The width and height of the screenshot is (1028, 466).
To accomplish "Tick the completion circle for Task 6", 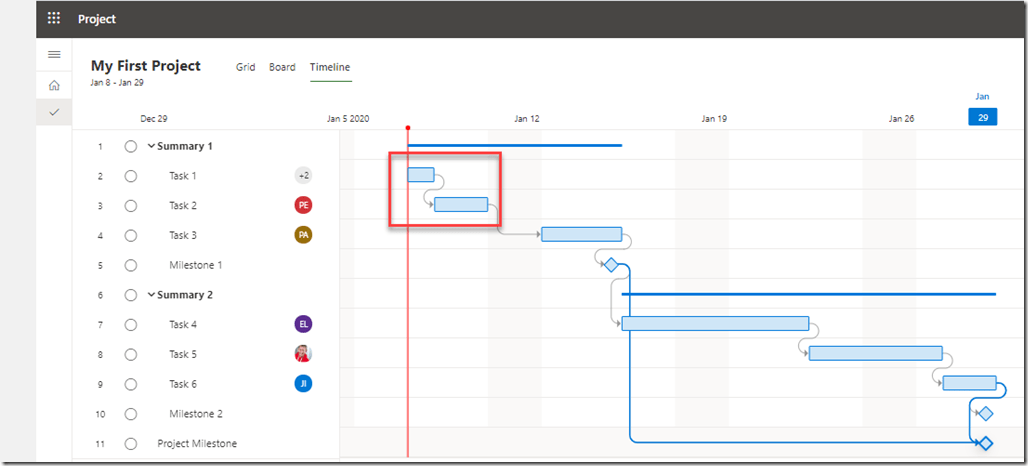I will [131, 384].
